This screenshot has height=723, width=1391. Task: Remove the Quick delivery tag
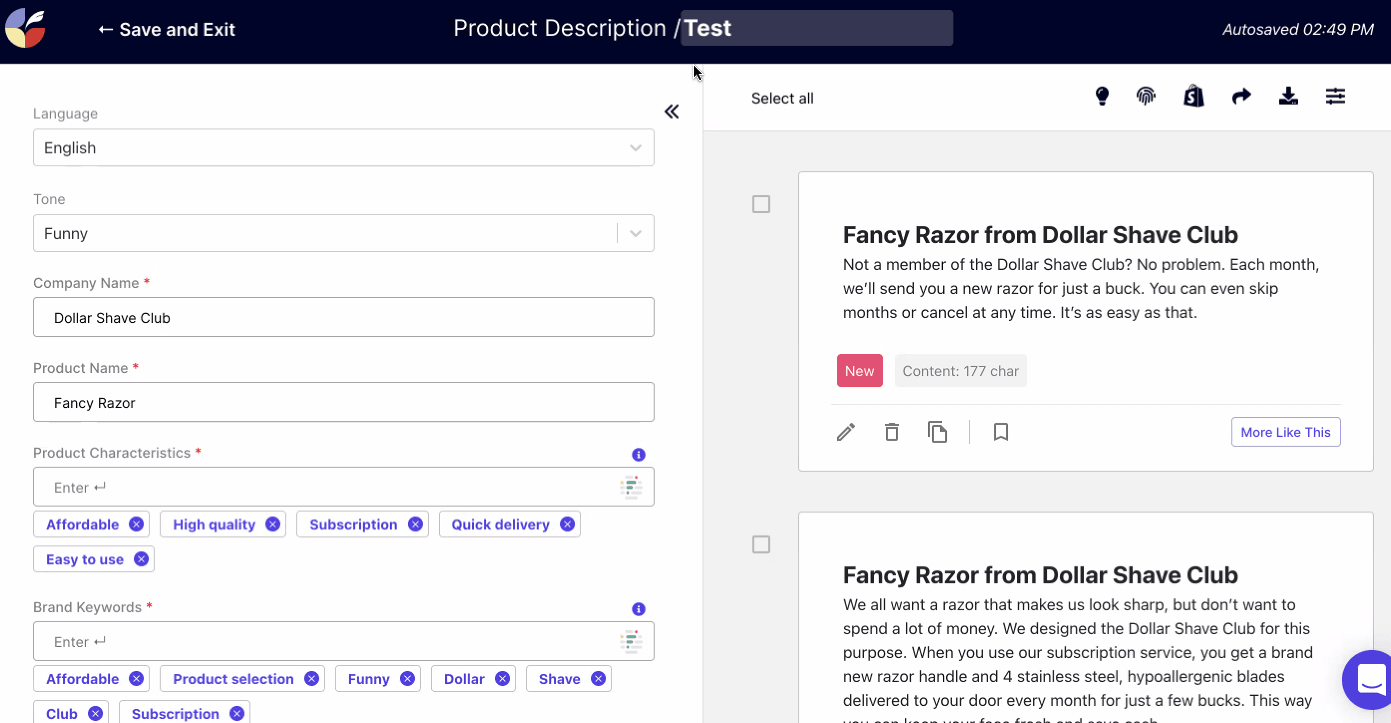(567, 524)
